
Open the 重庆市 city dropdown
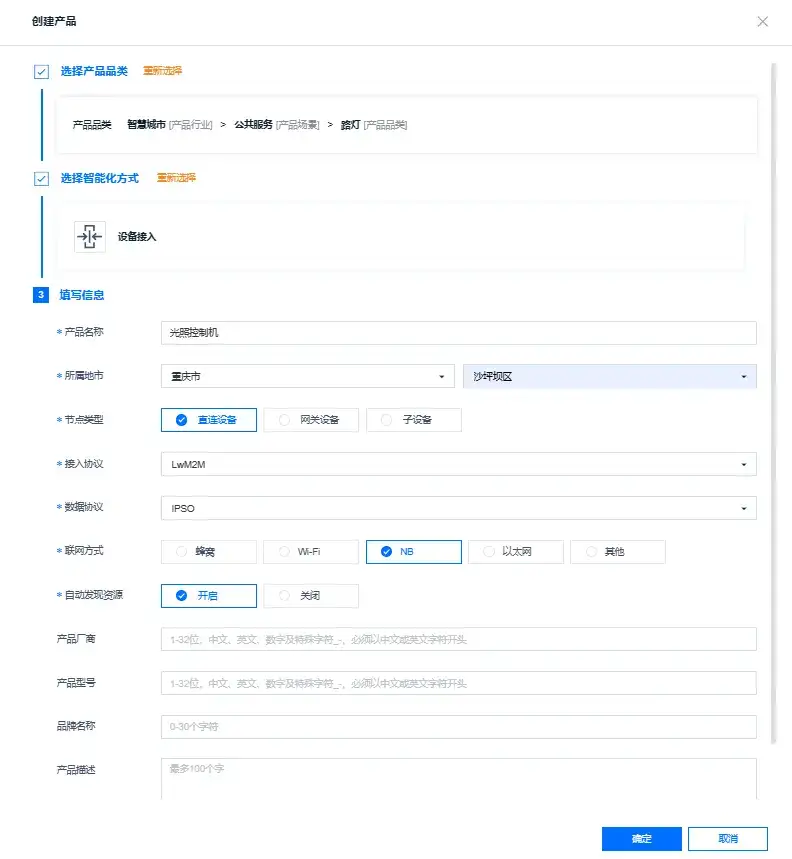[308, 376]
